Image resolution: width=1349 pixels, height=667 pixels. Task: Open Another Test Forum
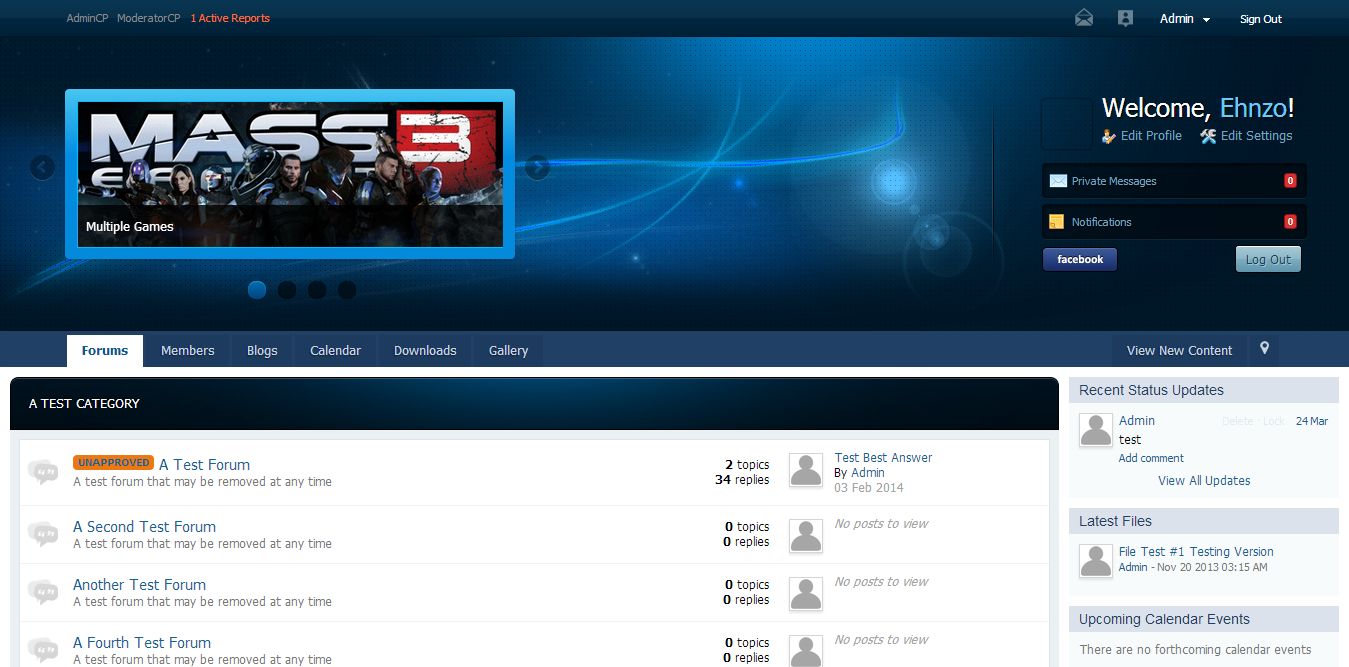pyautogui.click(x=139, y=585)
